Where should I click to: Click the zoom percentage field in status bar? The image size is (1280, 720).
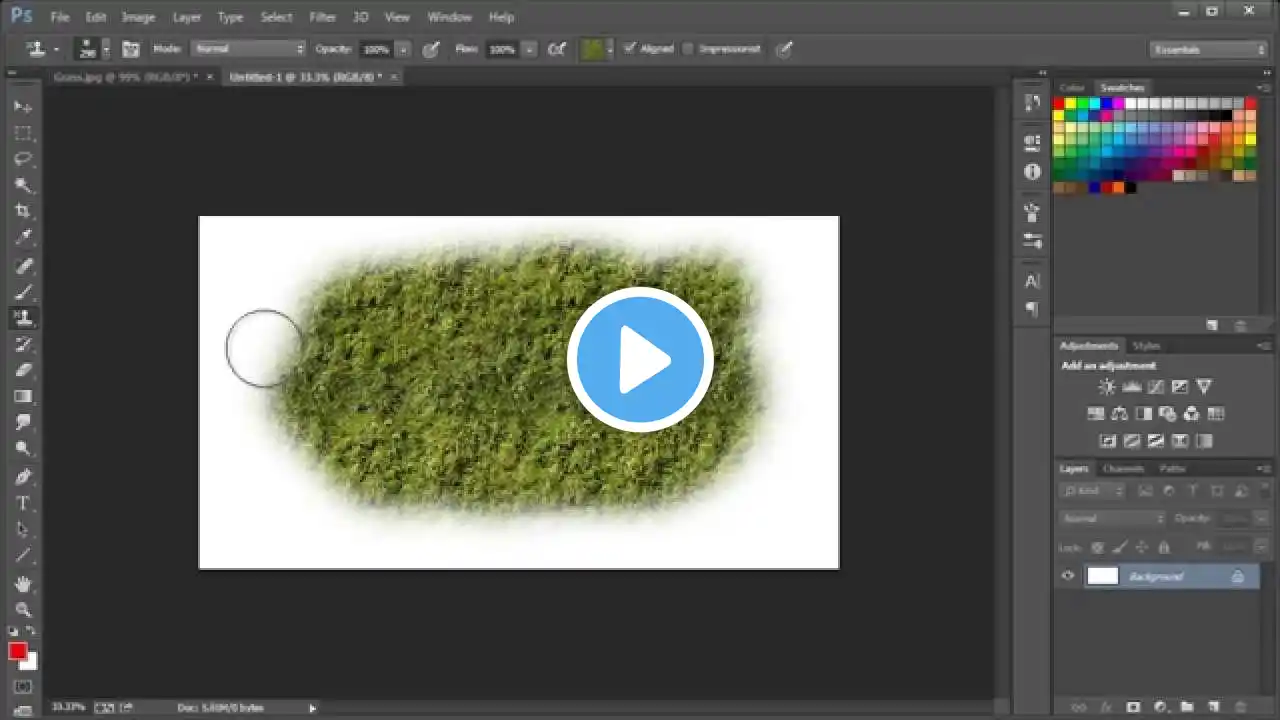(68, 707)
